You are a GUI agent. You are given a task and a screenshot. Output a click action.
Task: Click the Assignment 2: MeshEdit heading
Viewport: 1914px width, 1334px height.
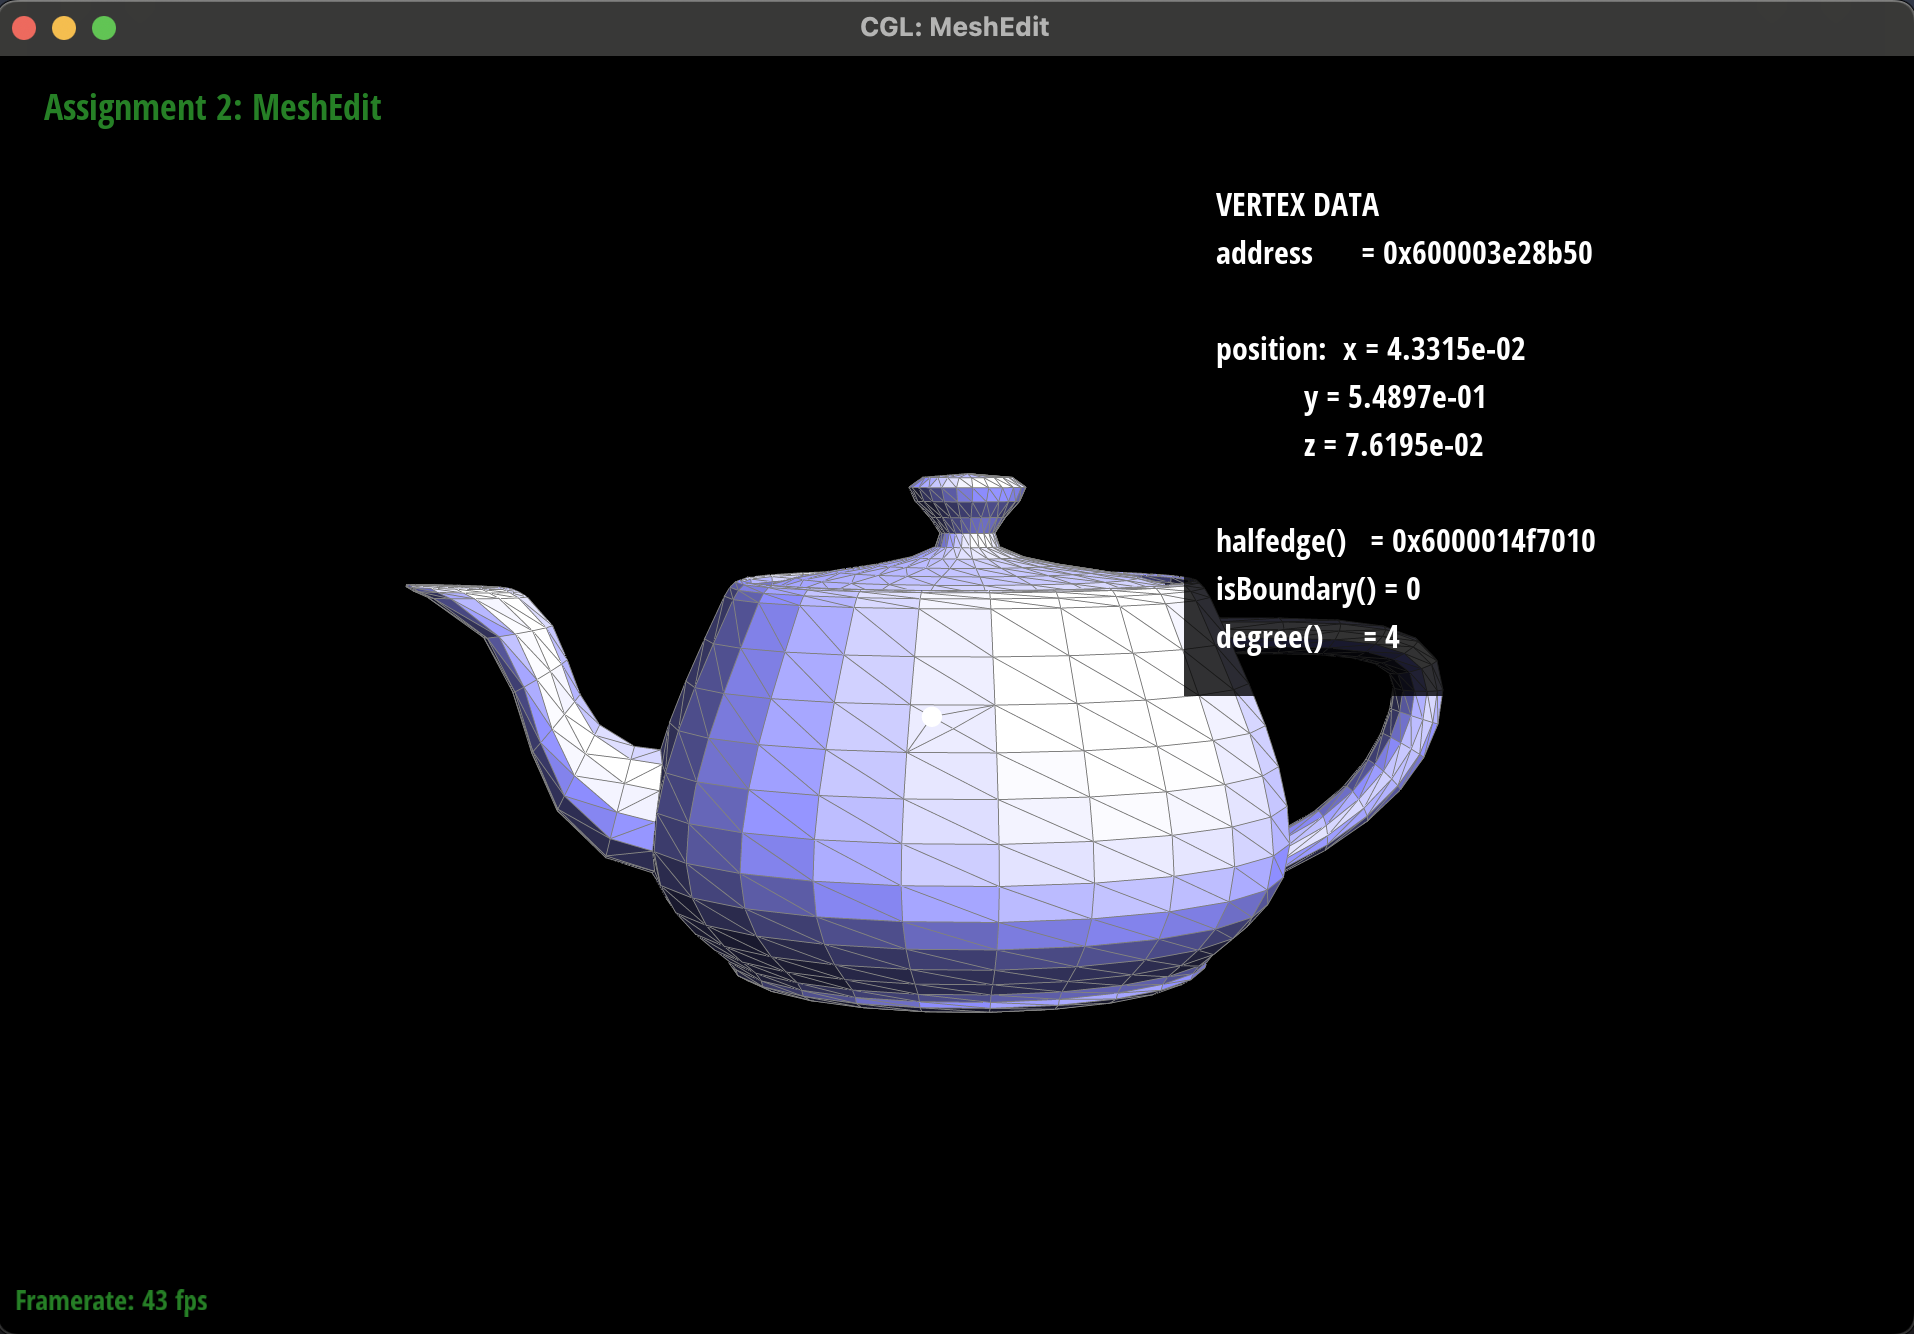point(212,107)
